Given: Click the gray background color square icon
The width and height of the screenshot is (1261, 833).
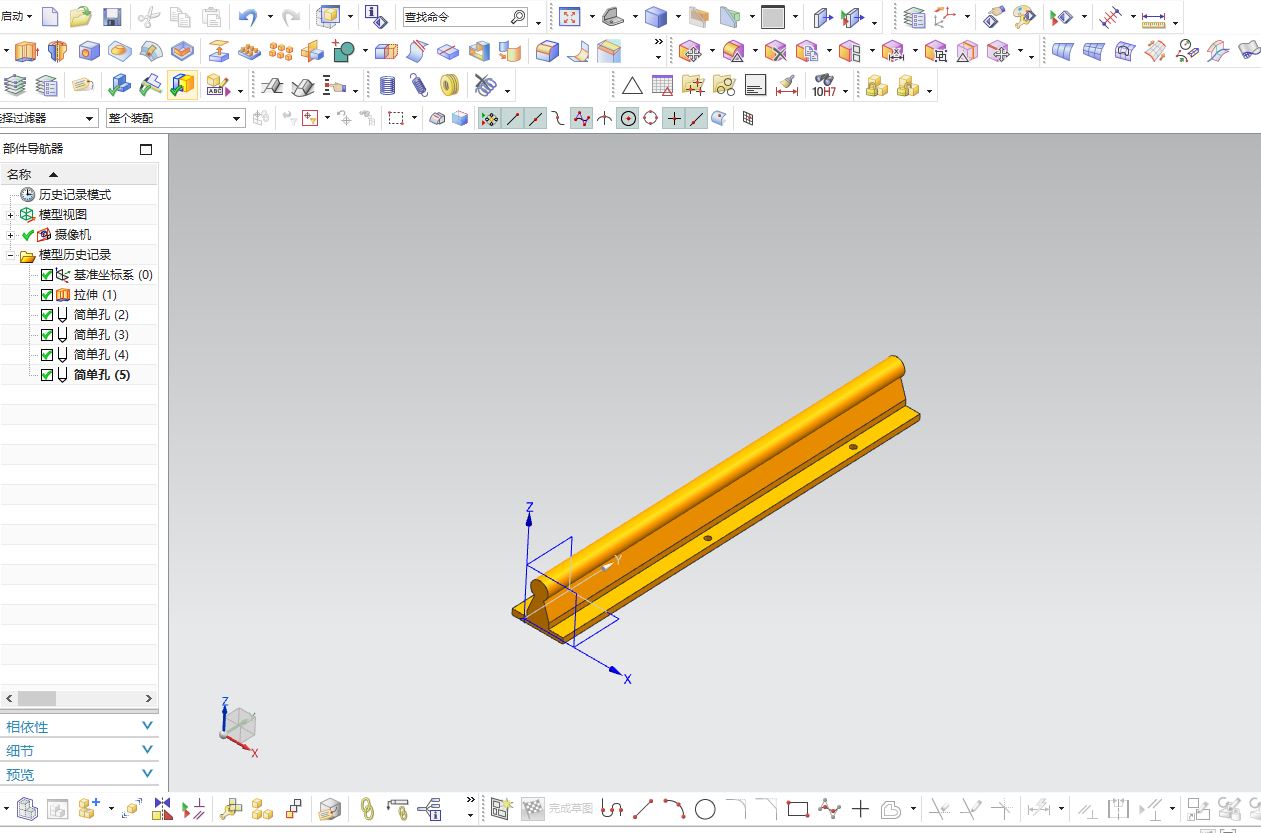Looking at the screenshot, I should [x=773, y=17].
